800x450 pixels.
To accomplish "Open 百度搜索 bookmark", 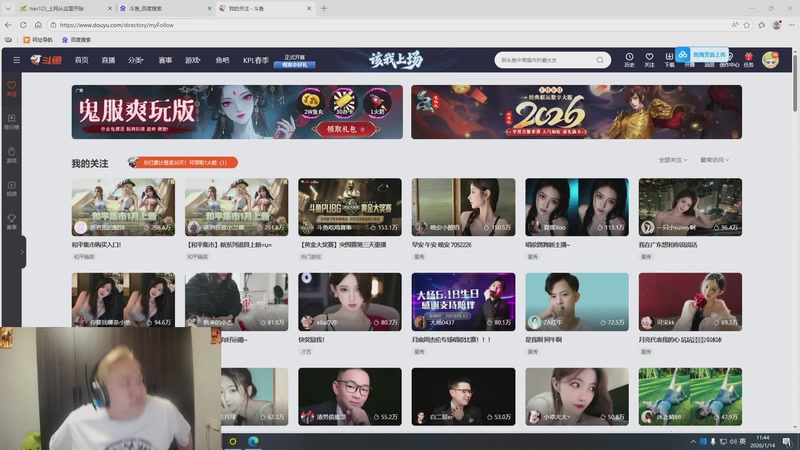I will 77,39.
